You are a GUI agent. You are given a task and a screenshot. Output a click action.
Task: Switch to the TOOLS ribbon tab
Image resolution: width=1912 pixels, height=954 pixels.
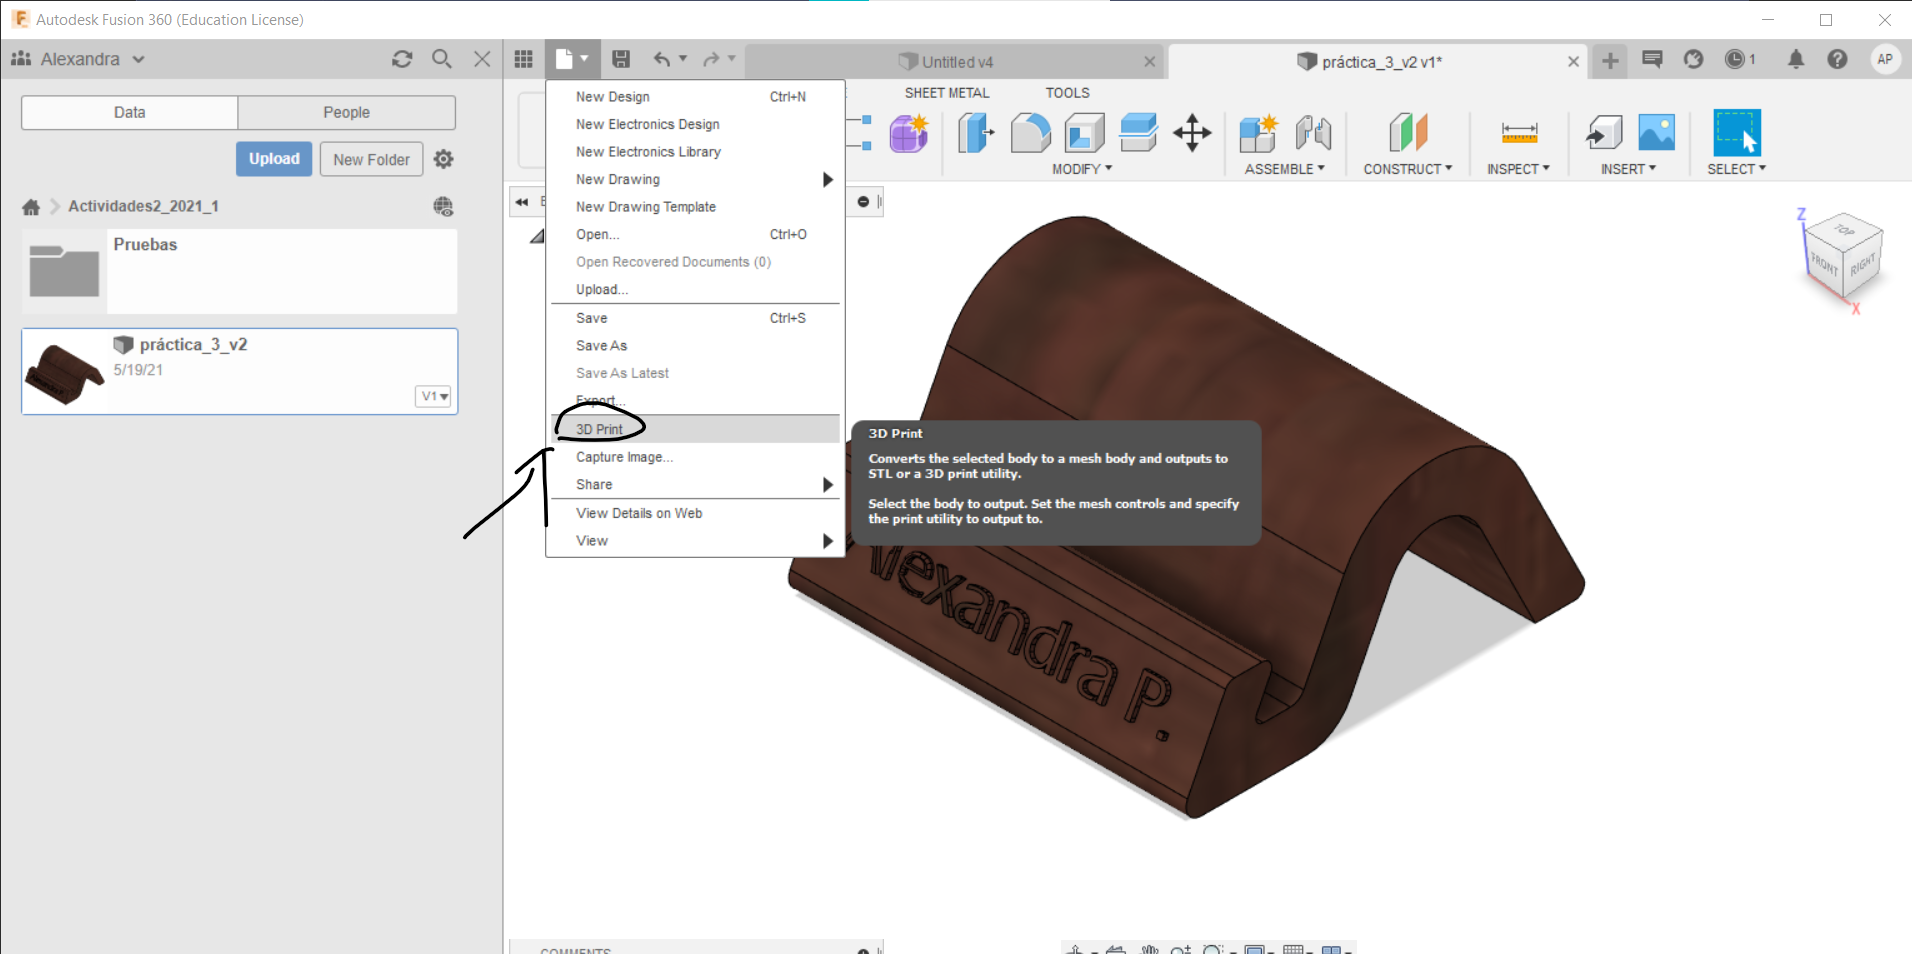(1067, 93)
